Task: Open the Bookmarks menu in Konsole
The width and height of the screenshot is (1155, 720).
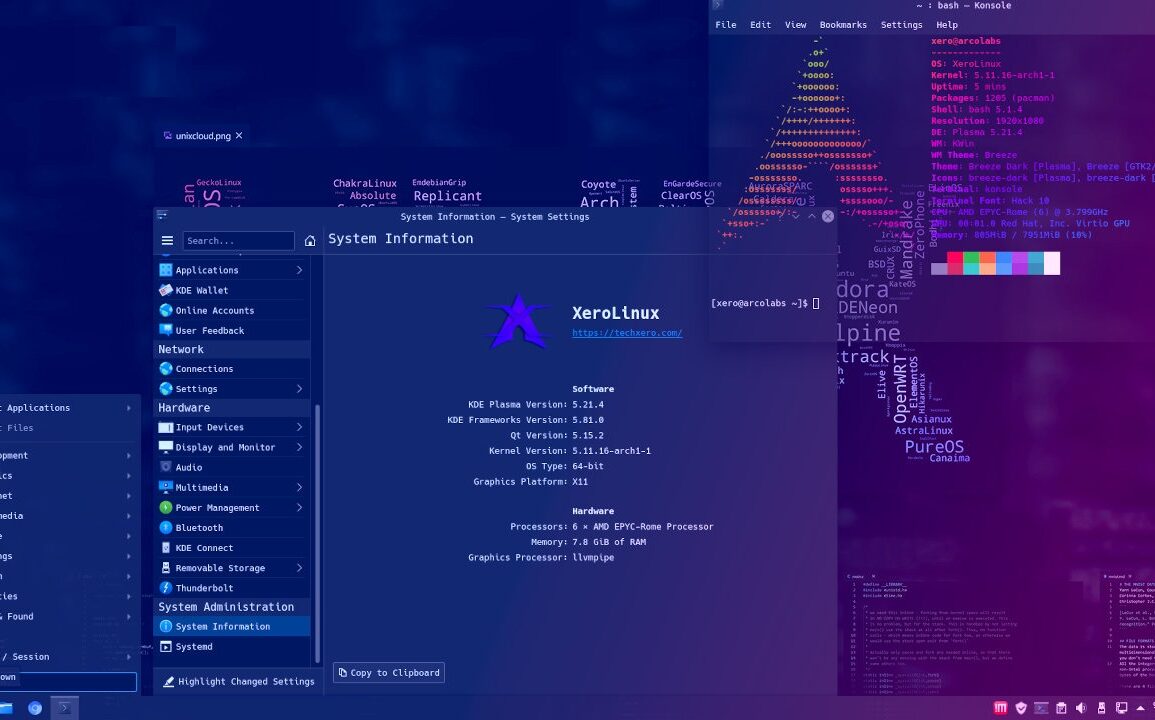Action: tap(843, 25)
